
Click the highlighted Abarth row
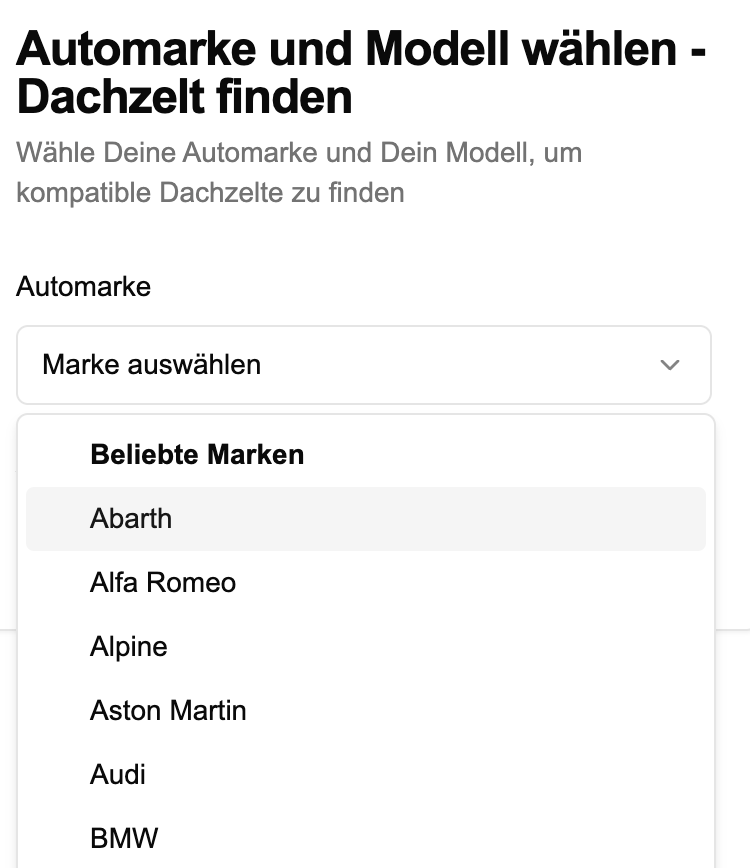366,519
